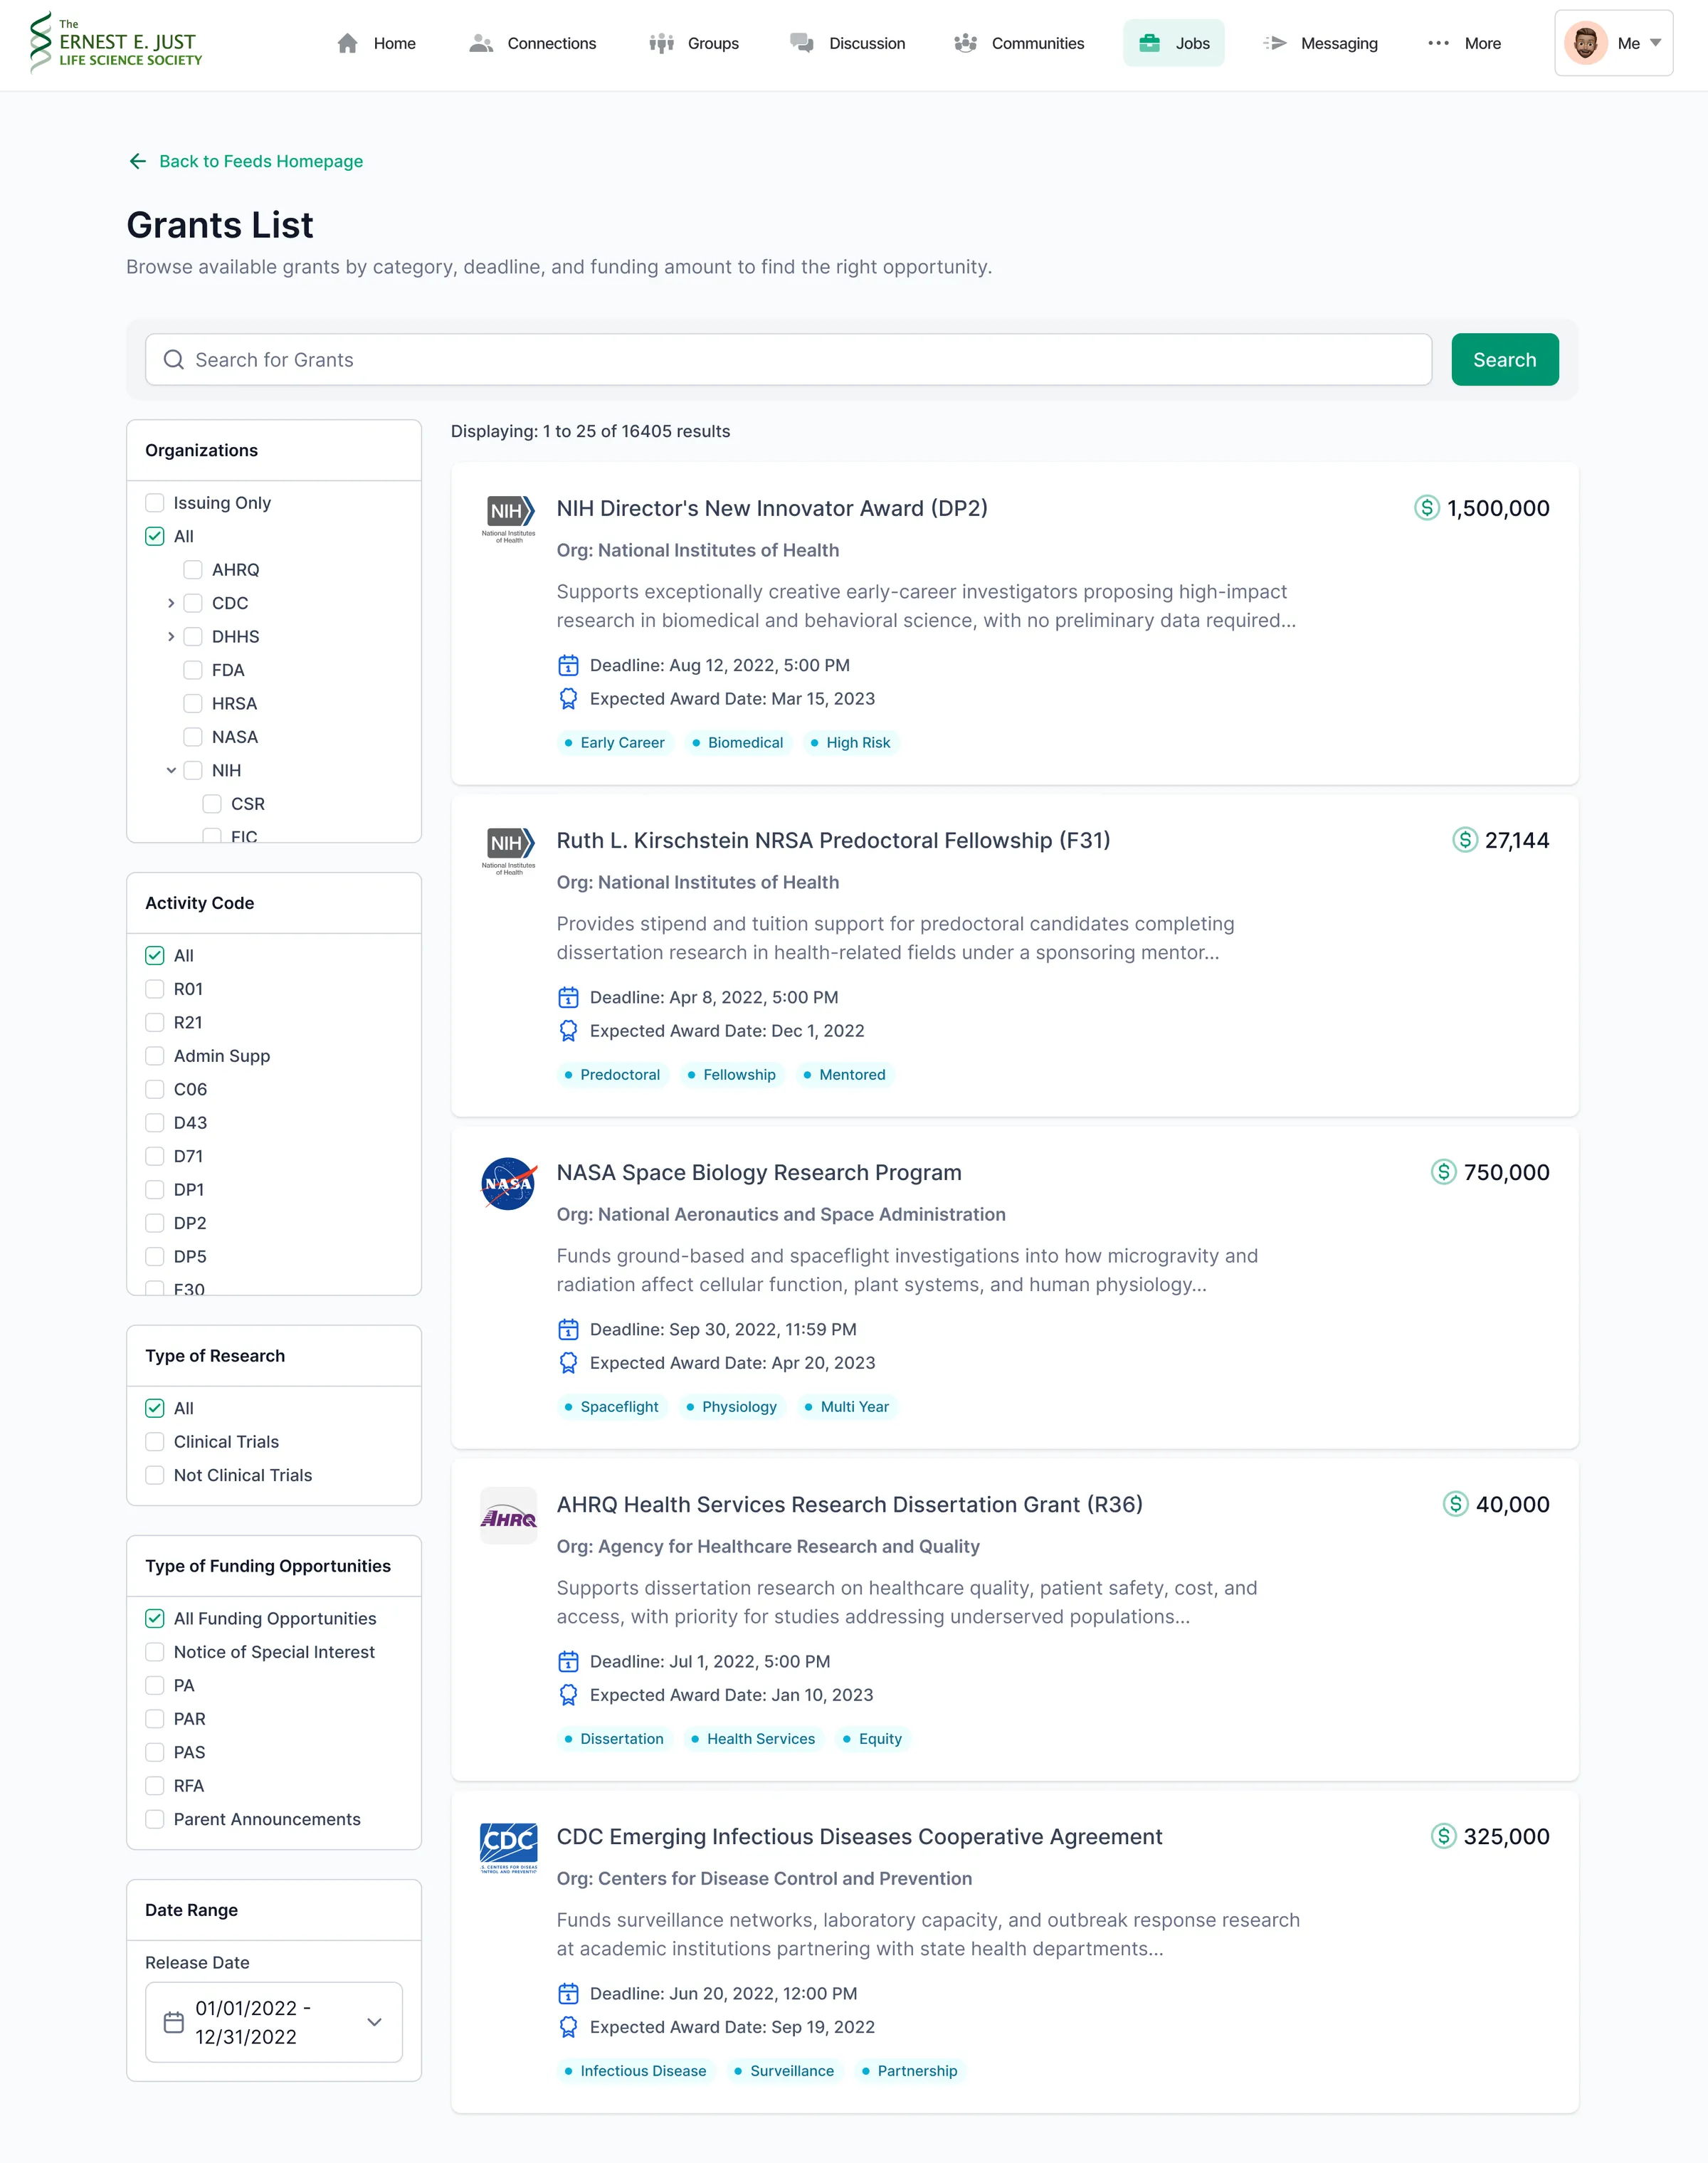Click the AHRQ logo on Dissertation Grant card

point(509,1516)
